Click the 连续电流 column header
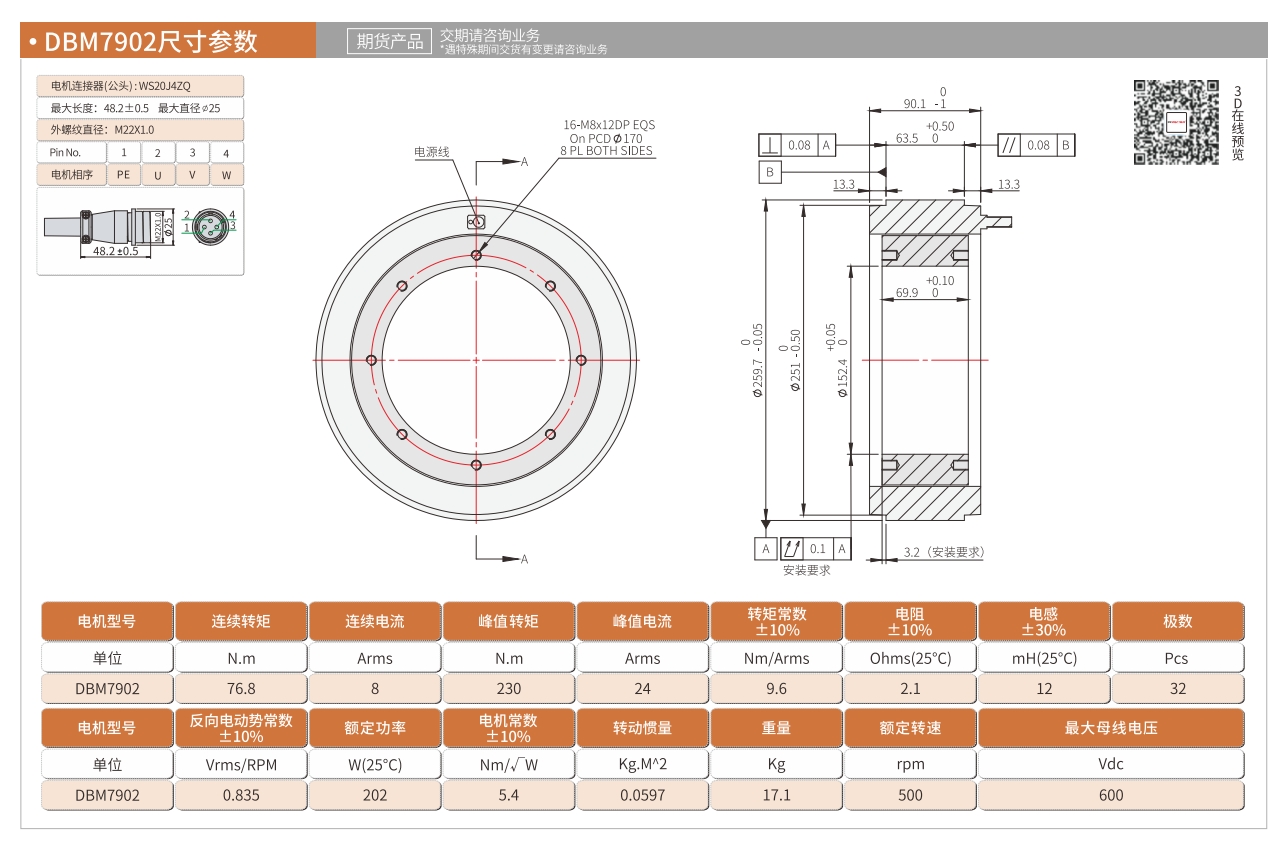 click(x=375, y=621)
